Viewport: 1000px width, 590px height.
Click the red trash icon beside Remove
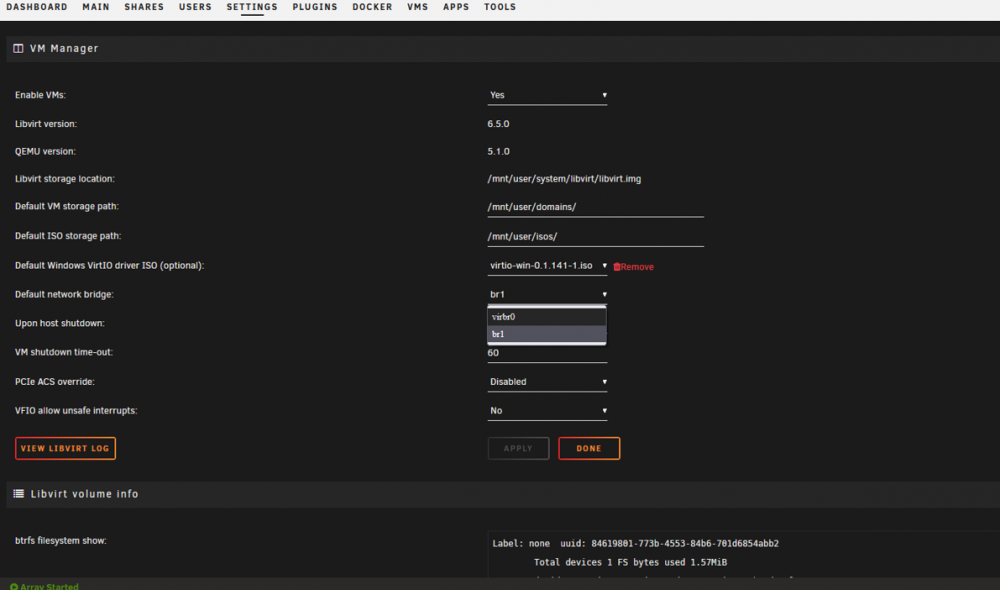coord(617,267)
